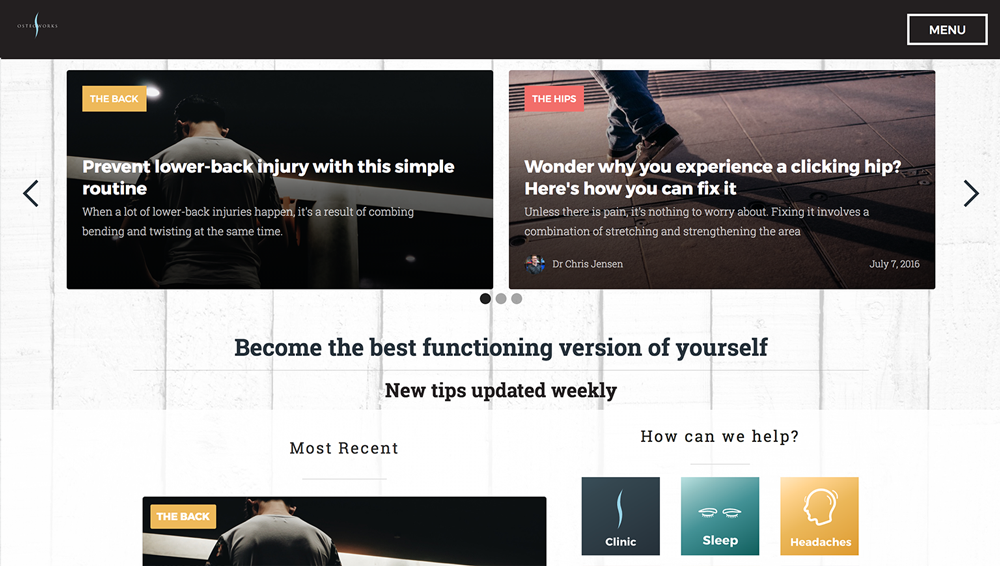Image resolution: width=1000 pixels, height=566 pixels.
Task: Select the third carousel dot
Action: coord(517,299)
